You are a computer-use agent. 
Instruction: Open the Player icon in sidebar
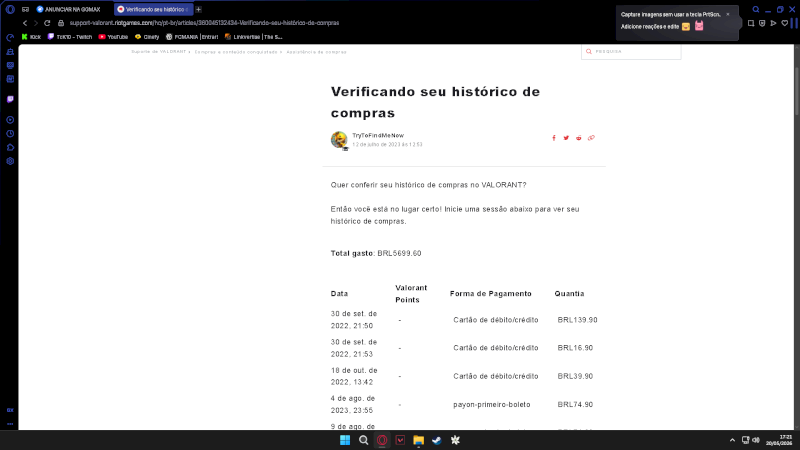10,120
